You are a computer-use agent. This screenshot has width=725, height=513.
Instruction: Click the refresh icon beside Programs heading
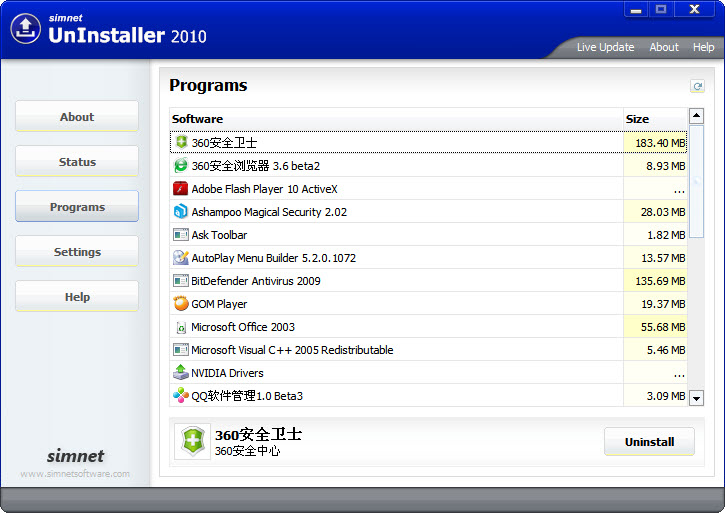(697, 87)
